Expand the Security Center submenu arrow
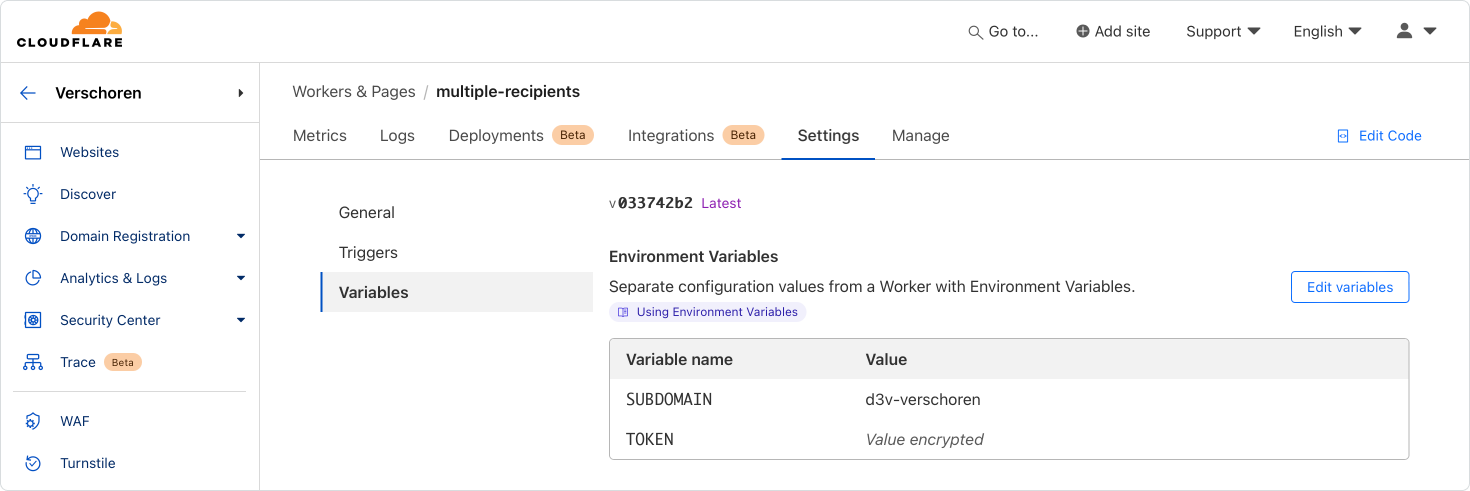 [241, 320]
